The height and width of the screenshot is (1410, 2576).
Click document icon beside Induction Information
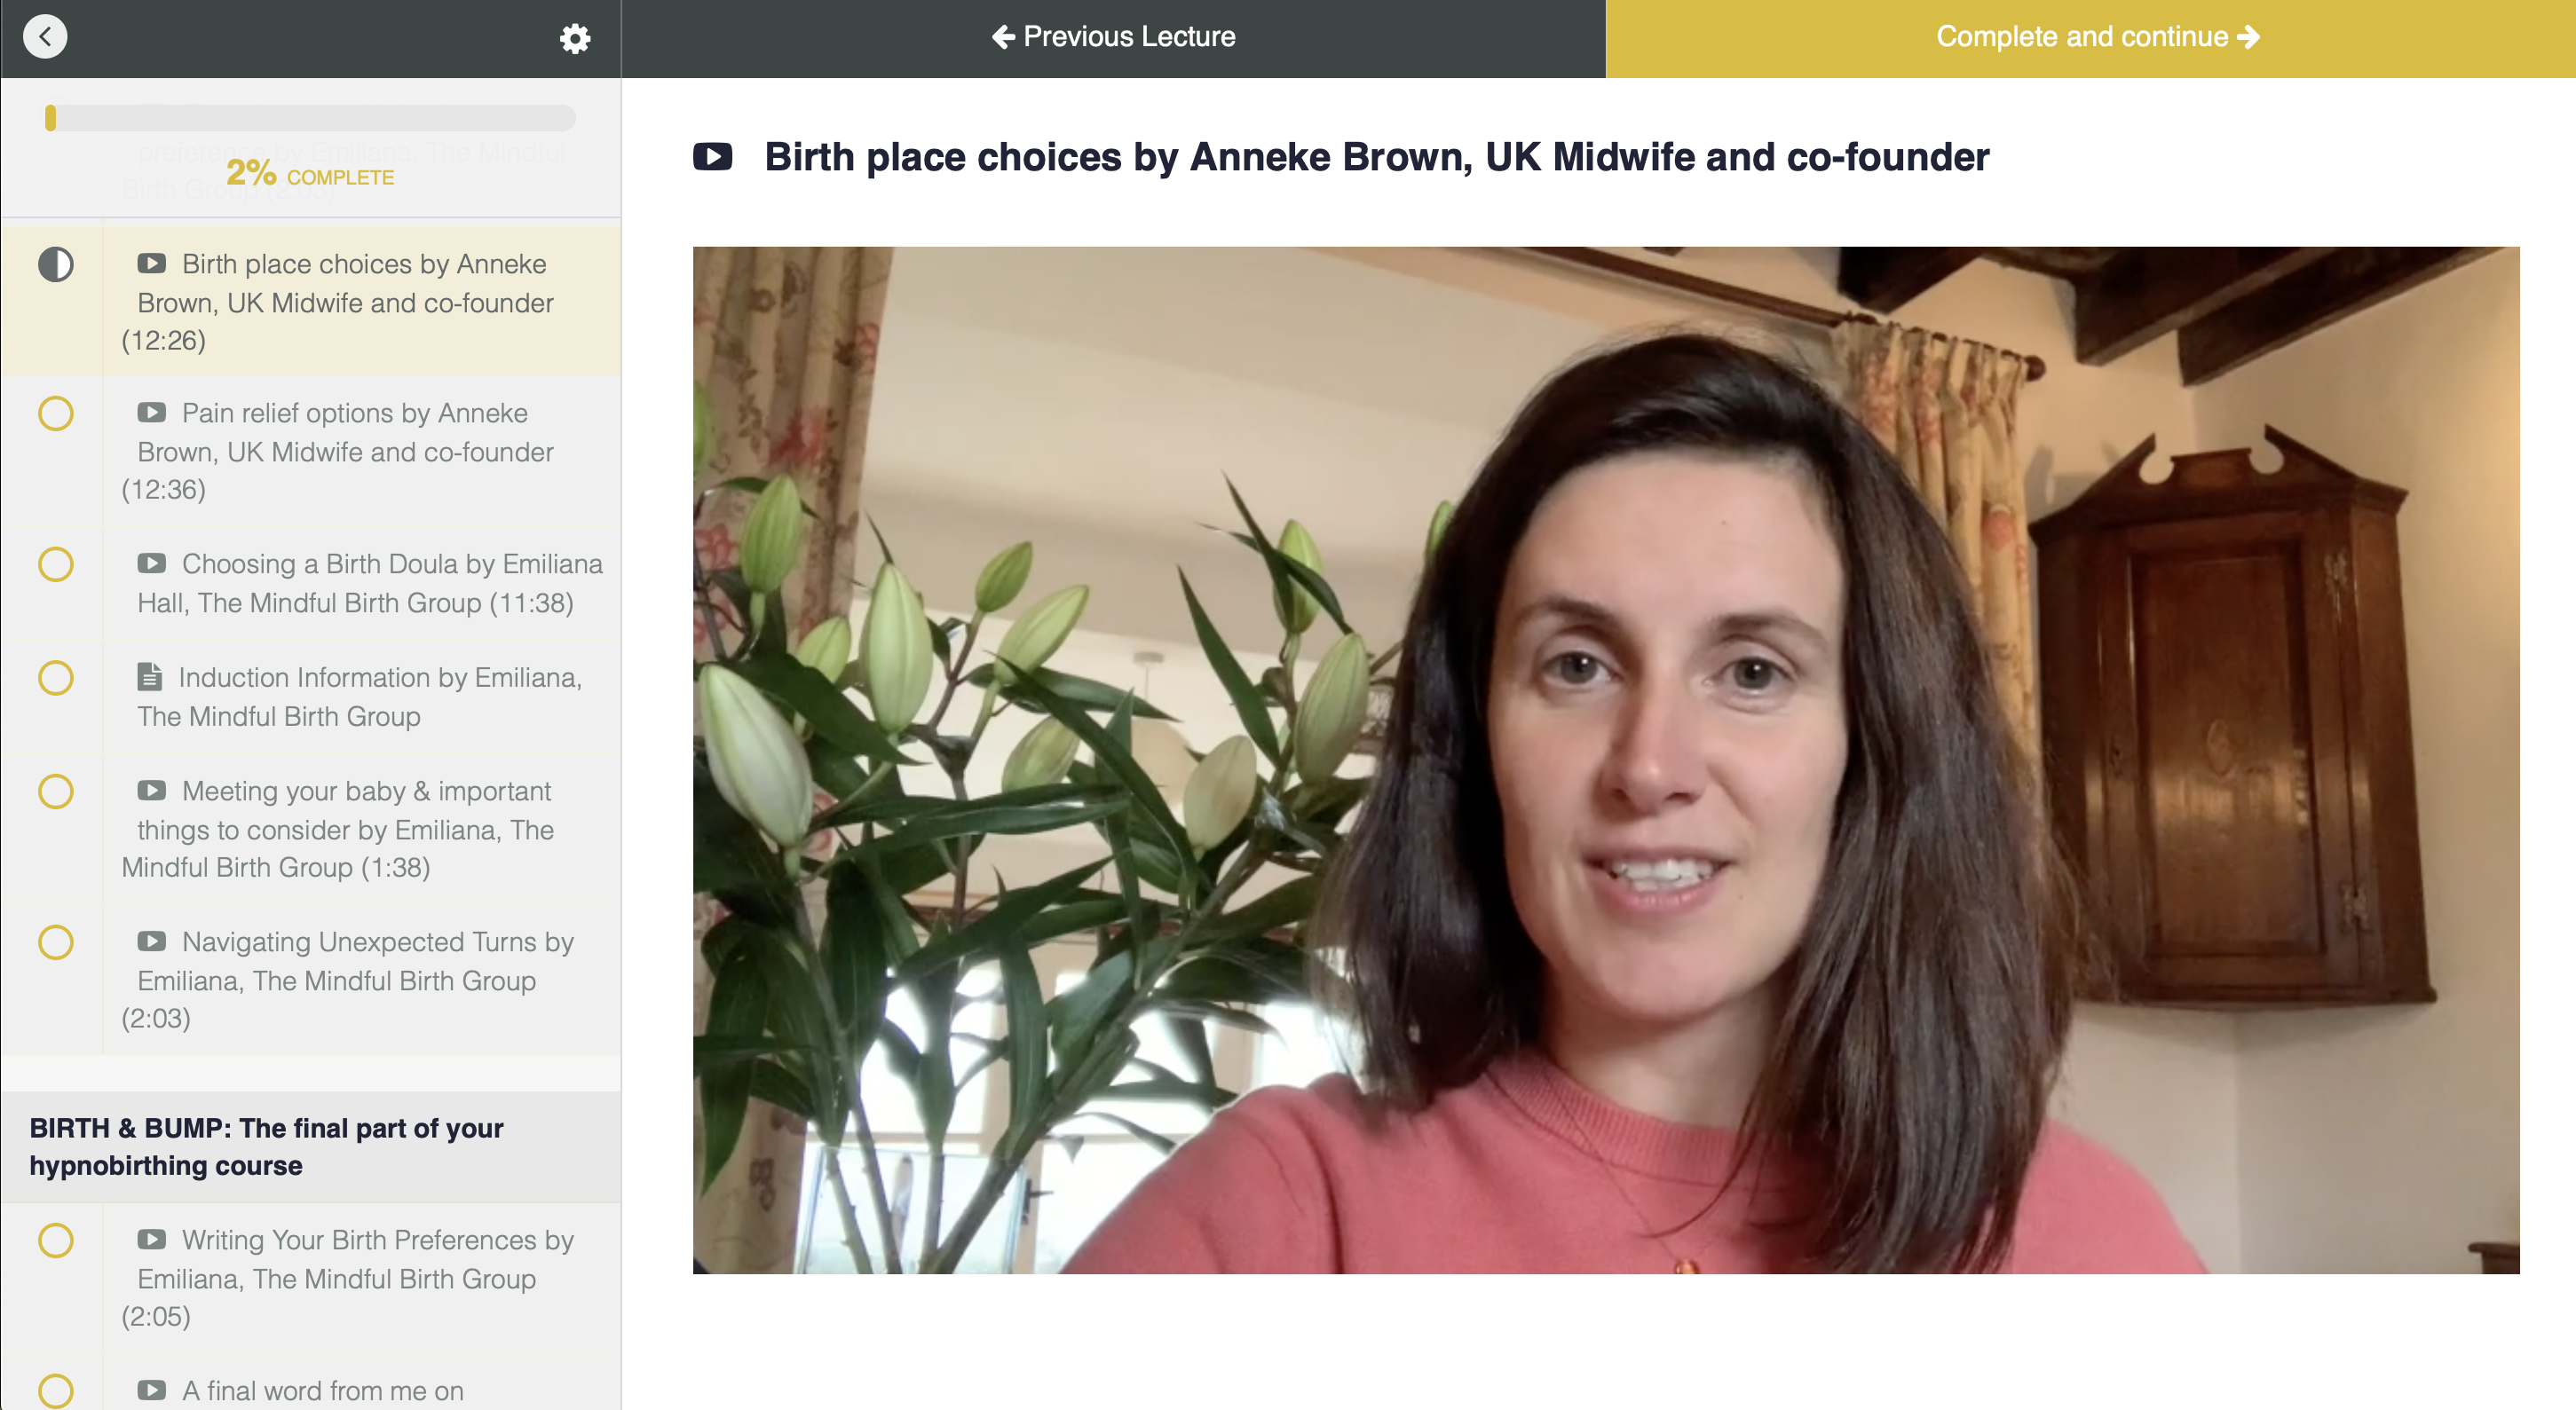pos(150,677)
